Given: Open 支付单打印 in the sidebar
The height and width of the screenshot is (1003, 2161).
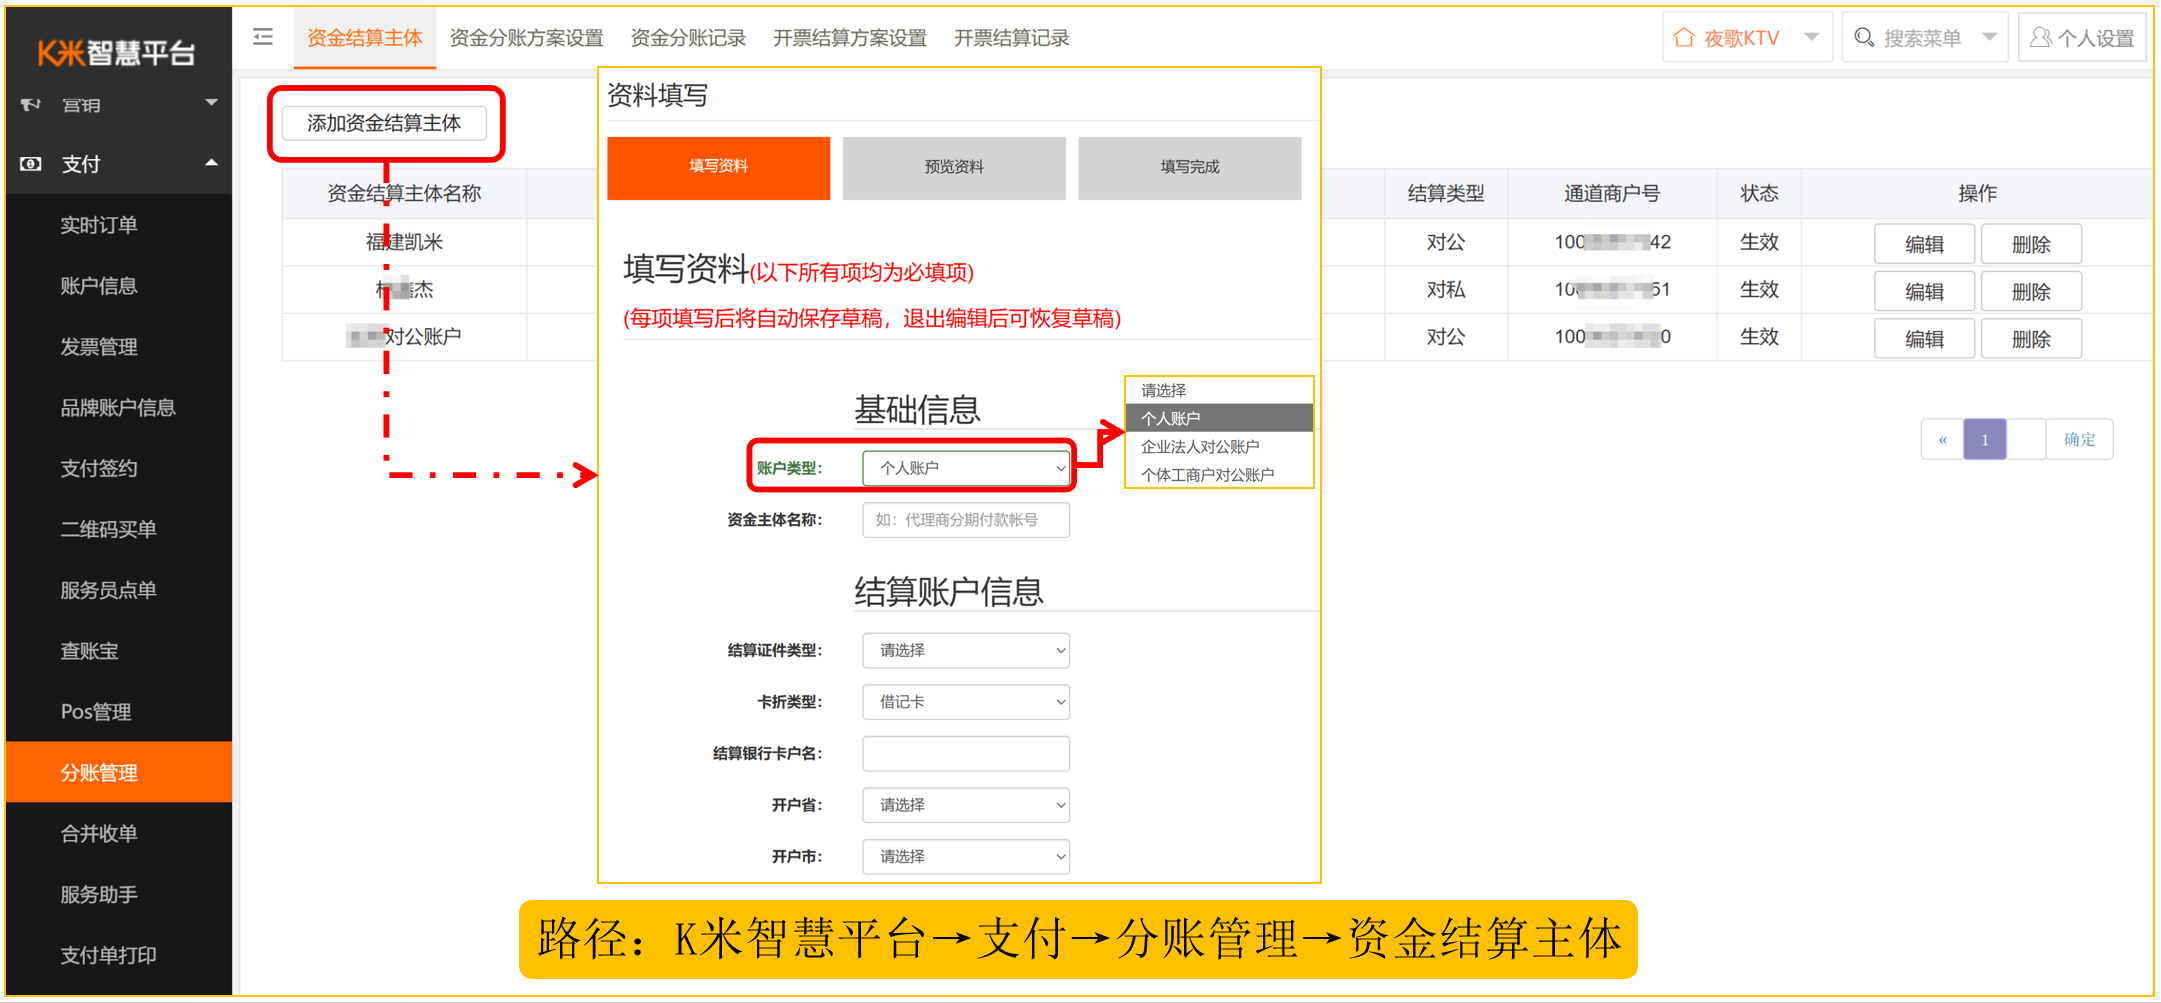Looking at the screenshot, I should pos(119,955).
